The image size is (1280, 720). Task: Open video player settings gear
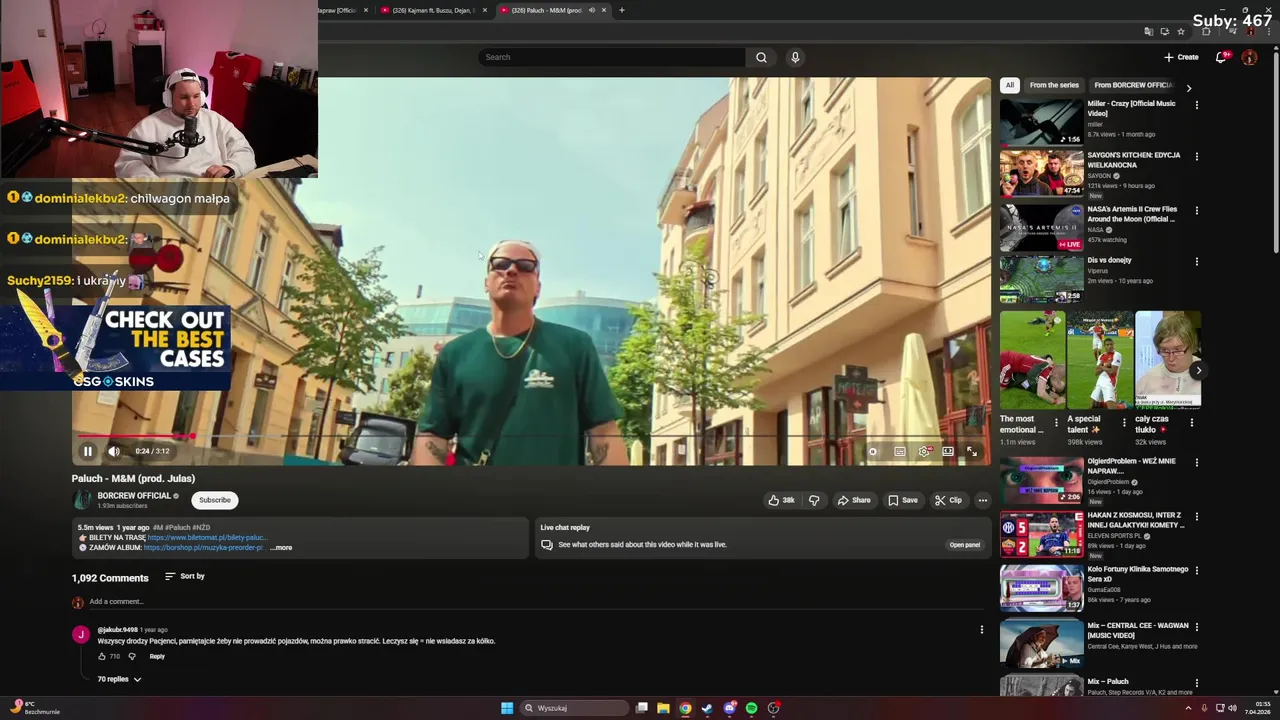925,452
